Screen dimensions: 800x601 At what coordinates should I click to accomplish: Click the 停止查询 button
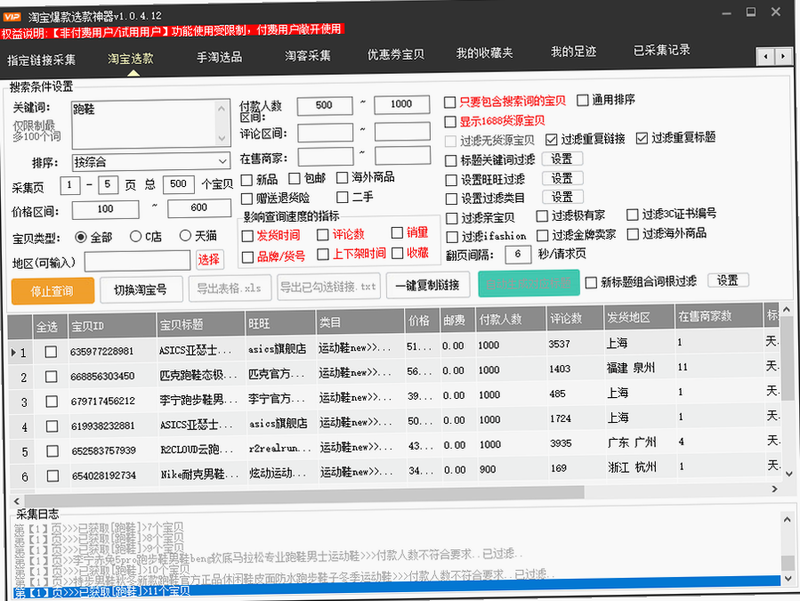tap(53, 291)
